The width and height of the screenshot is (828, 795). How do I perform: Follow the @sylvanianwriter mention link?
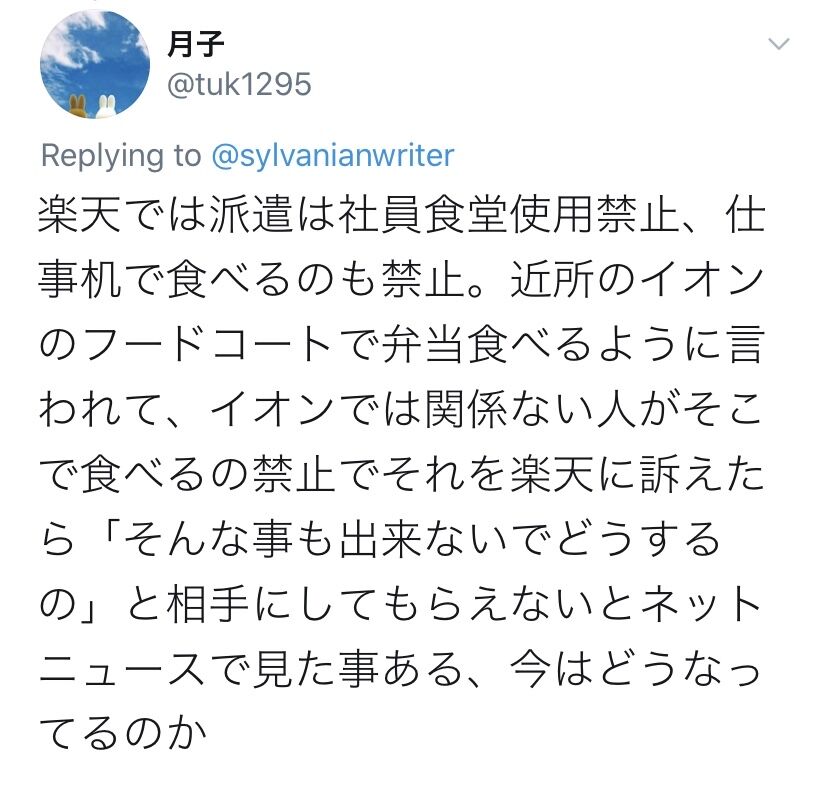click(333, 156)
